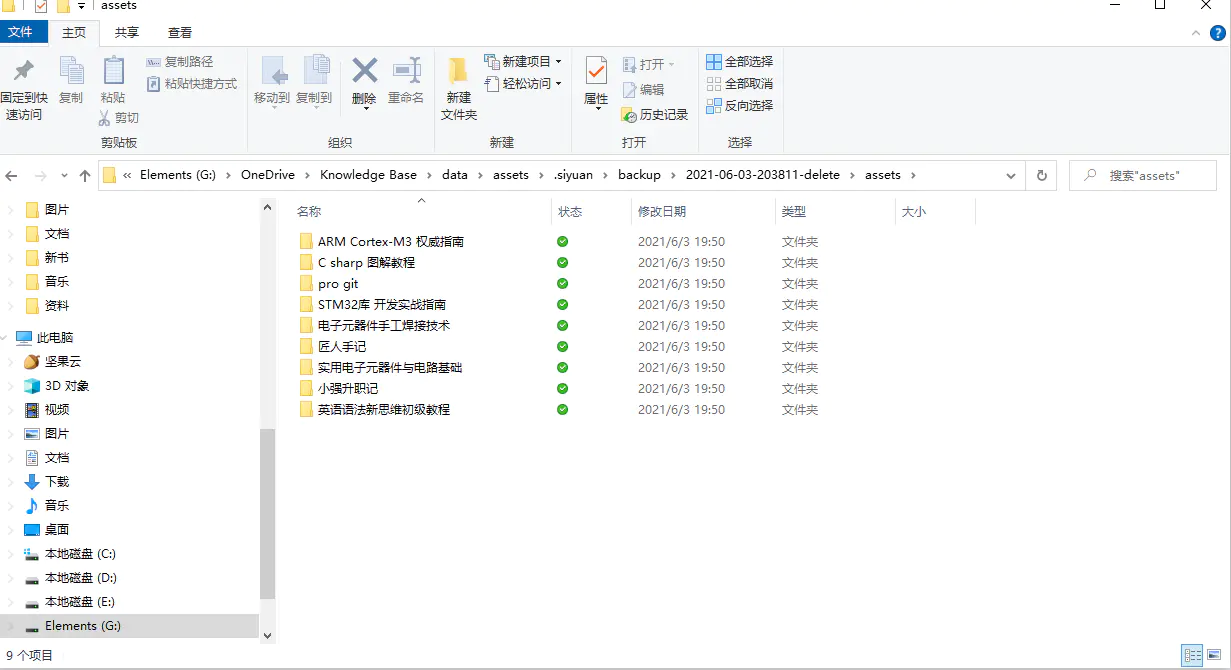Select 英语语法新思维初级教程 folder

(x=384, y=410)
